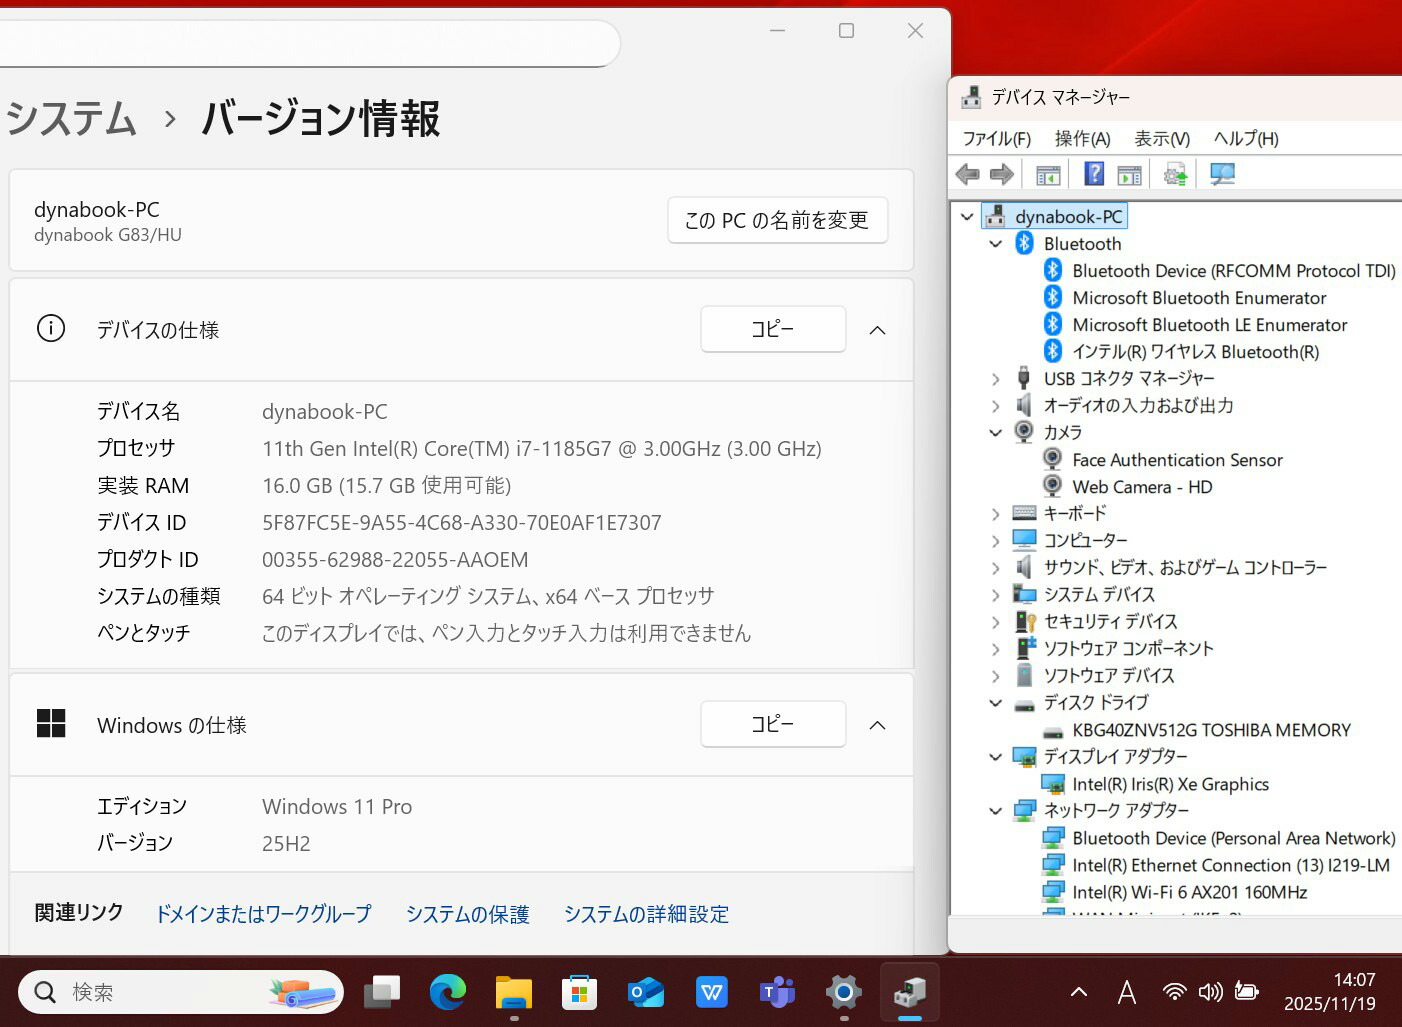The image size is (1402, 1027).
Task: Click the Update driver toolbar icon
Action: click(1174, 173)
